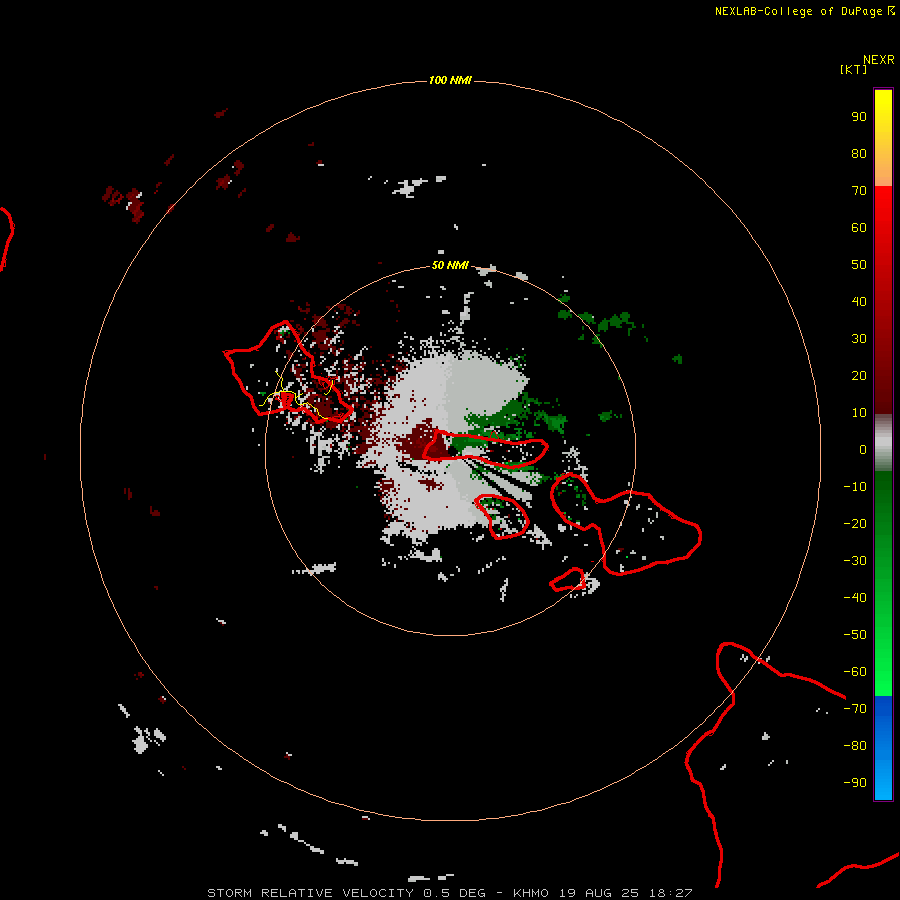Click the 10 value on the velocity scale
The width and height of the screenshot is (900, 900).
[859, 413]
